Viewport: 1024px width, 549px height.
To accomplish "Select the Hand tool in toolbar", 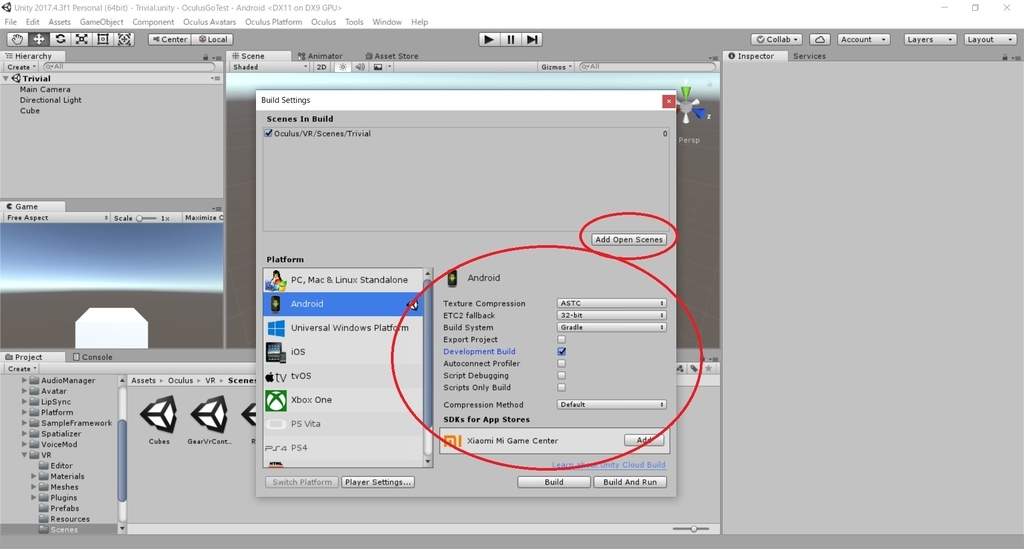I will click(x=17, y=39).
